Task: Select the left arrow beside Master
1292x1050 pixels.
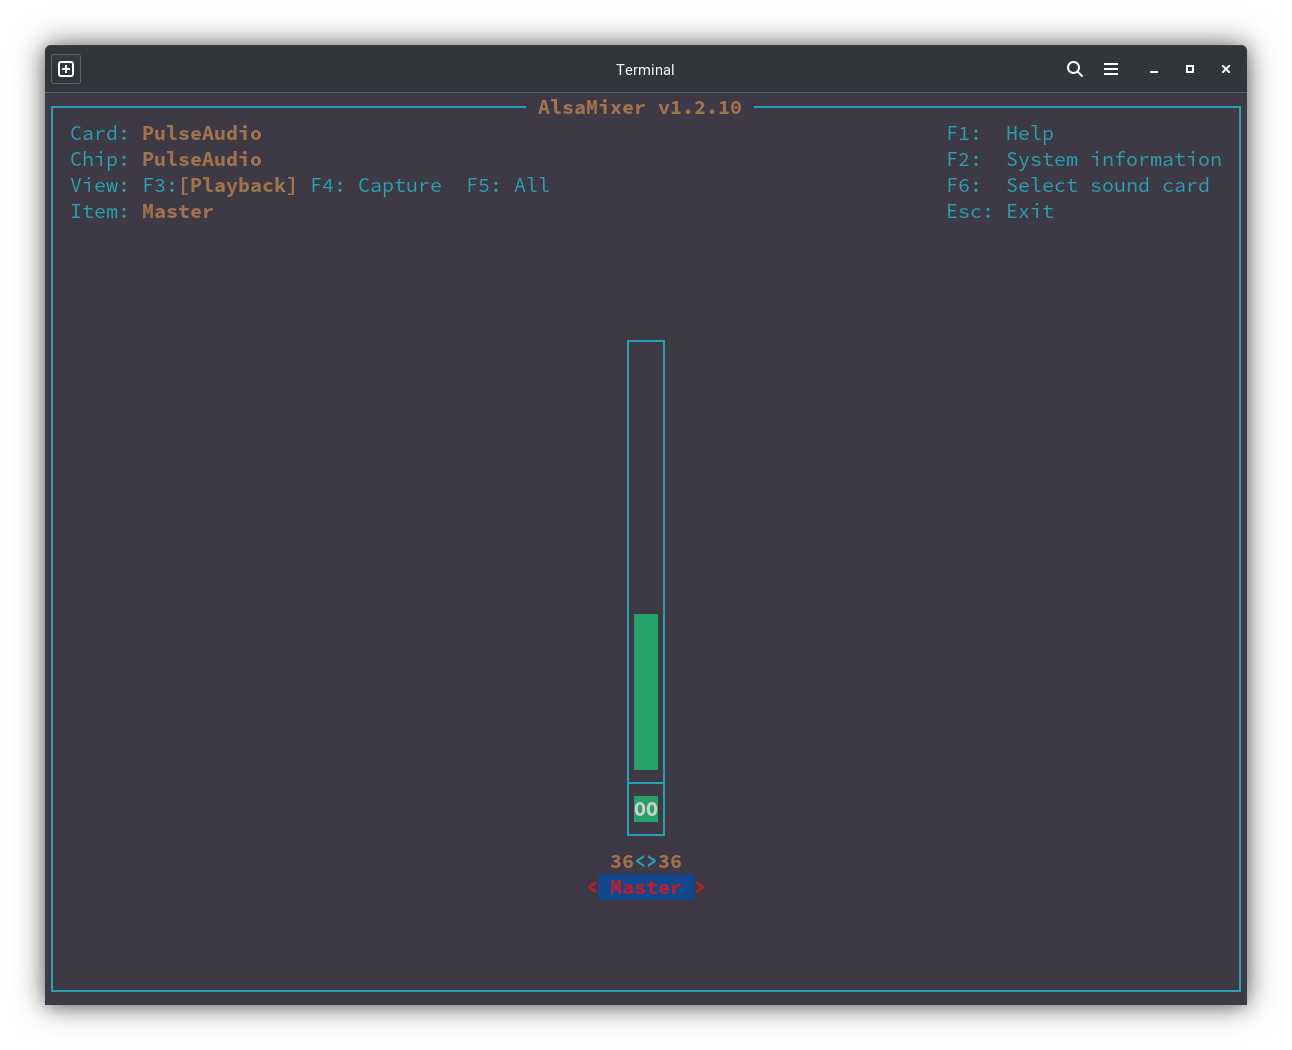Action: point(592,887)
